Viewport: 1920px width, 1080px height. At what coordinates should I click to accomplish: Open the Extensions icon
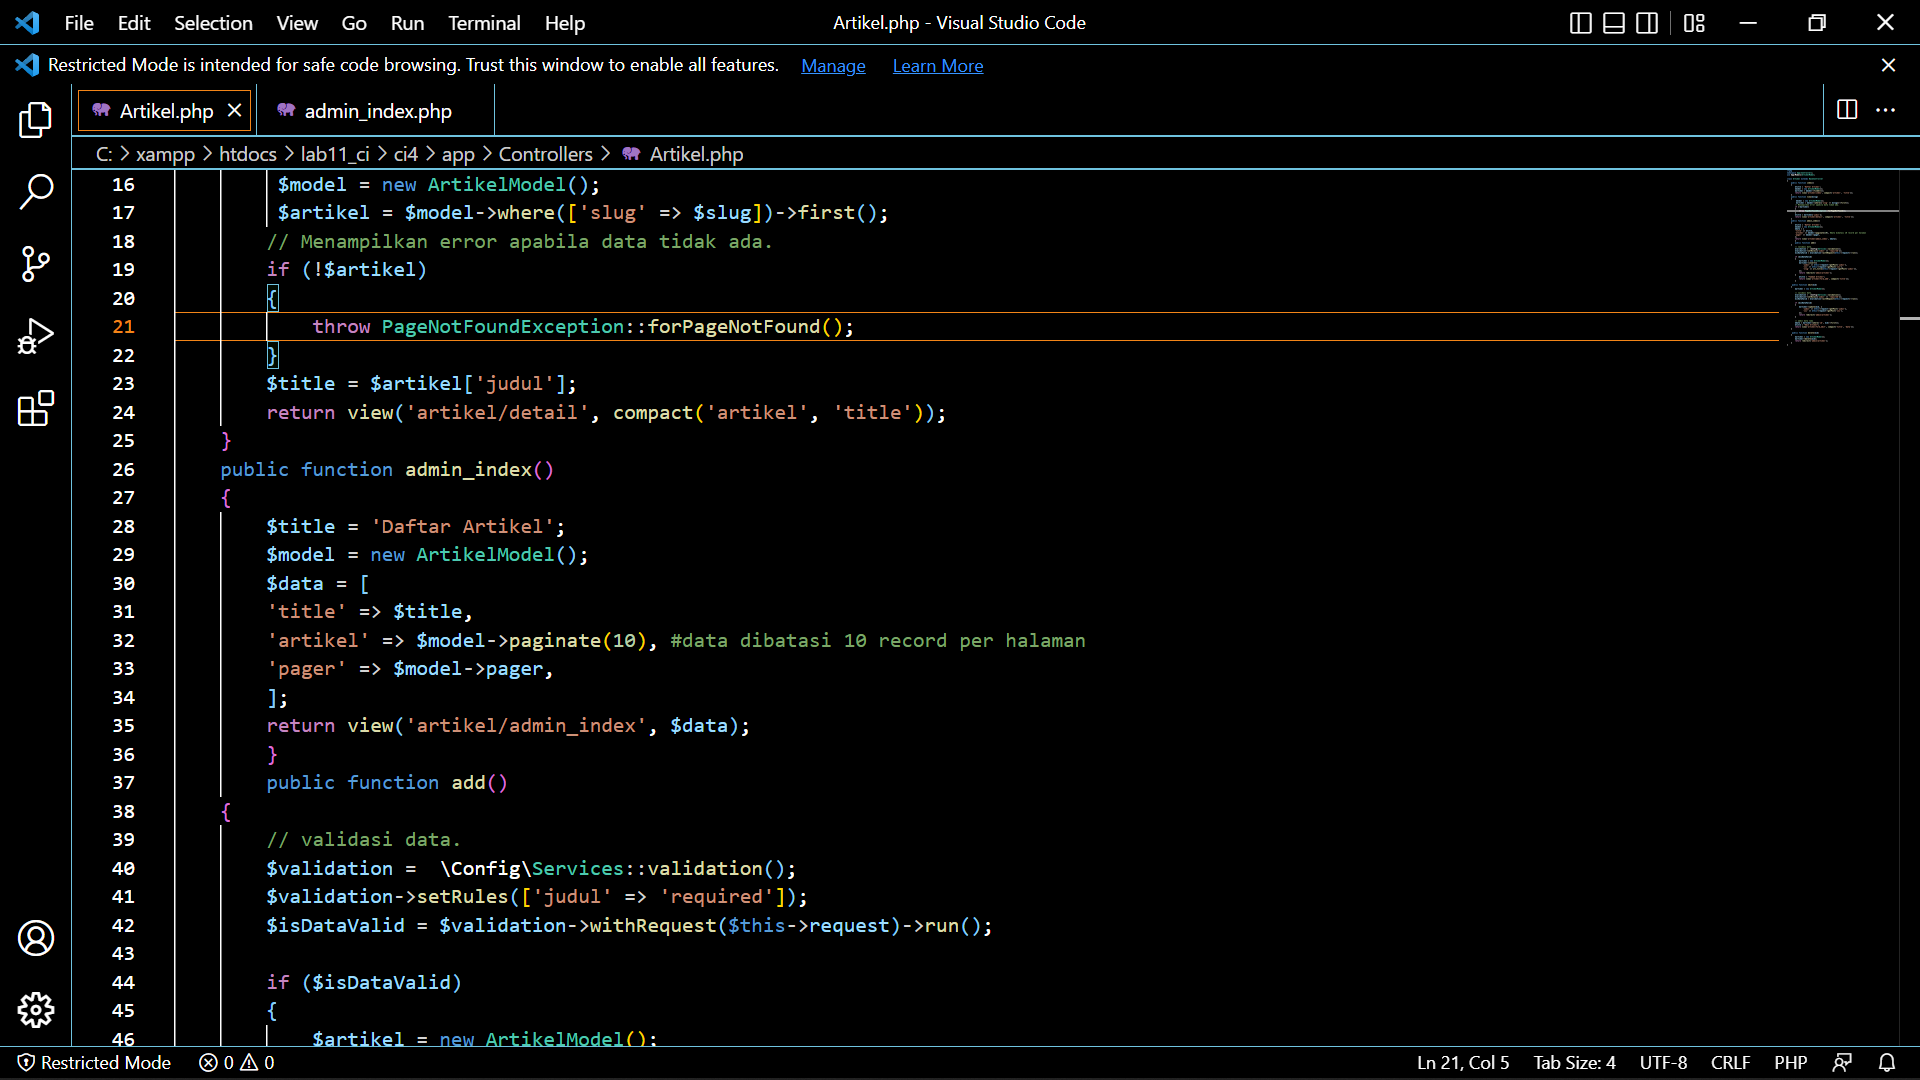pyautogui.click(x=35, y=409)
